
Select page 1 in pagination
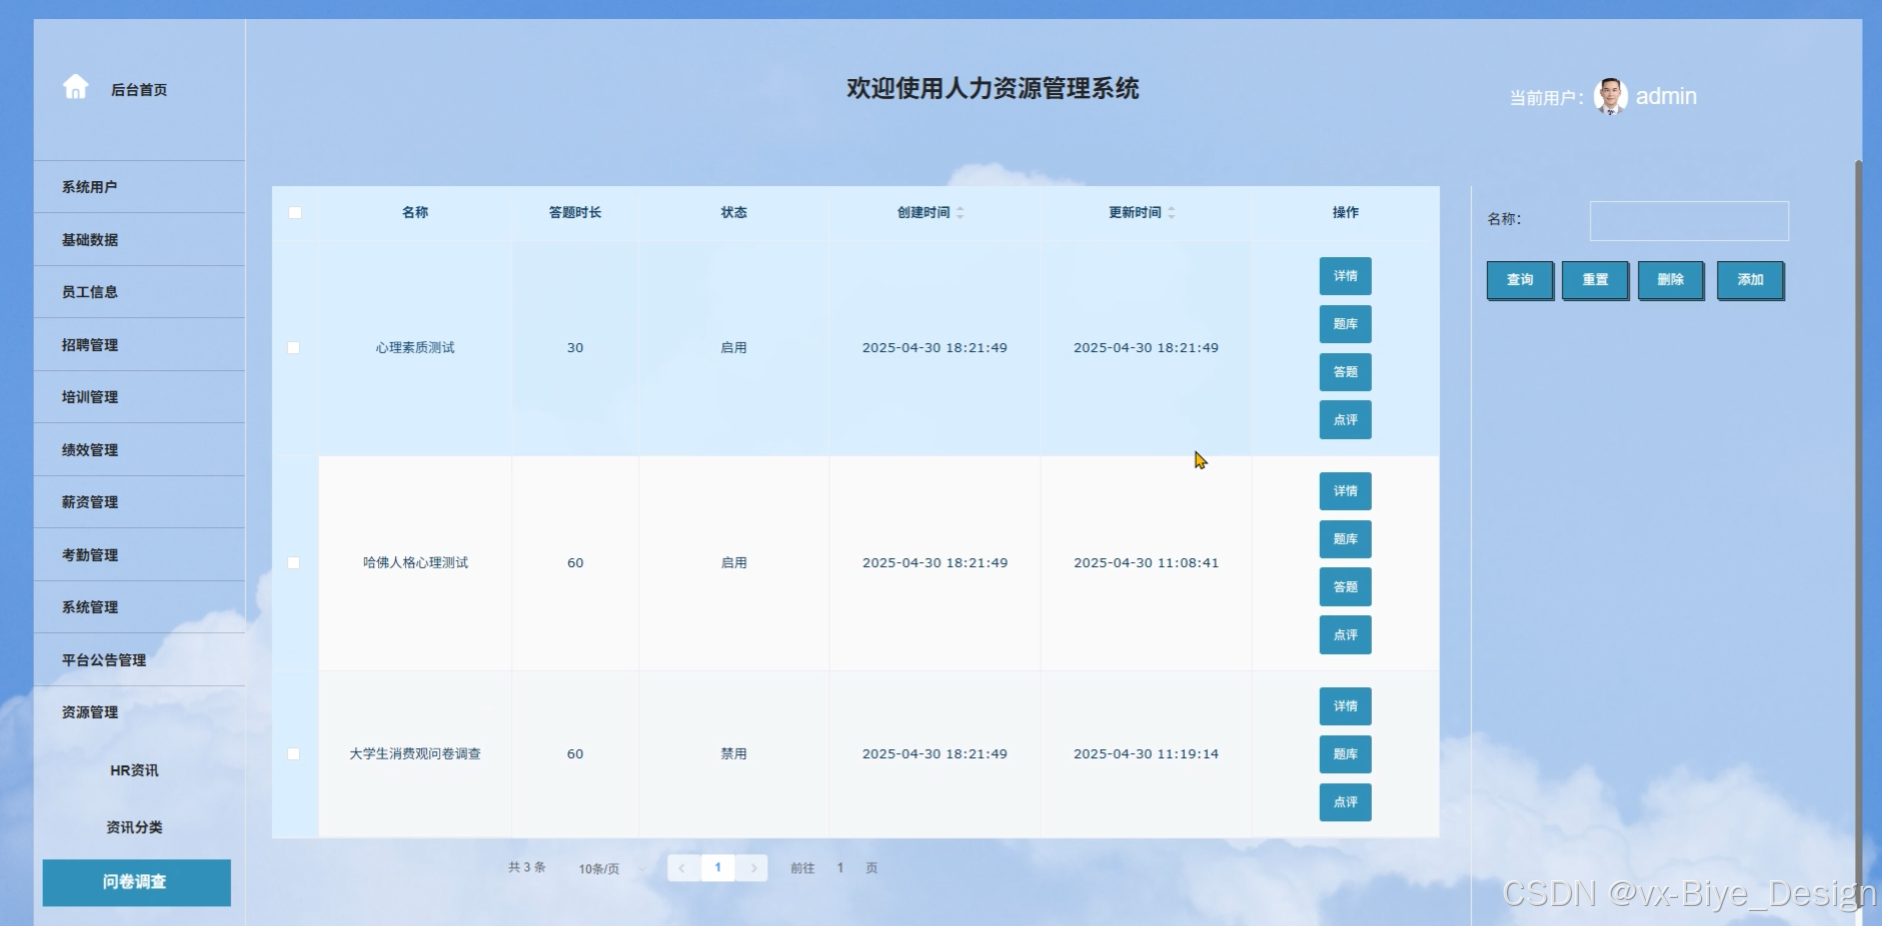[x=718, y=868]
